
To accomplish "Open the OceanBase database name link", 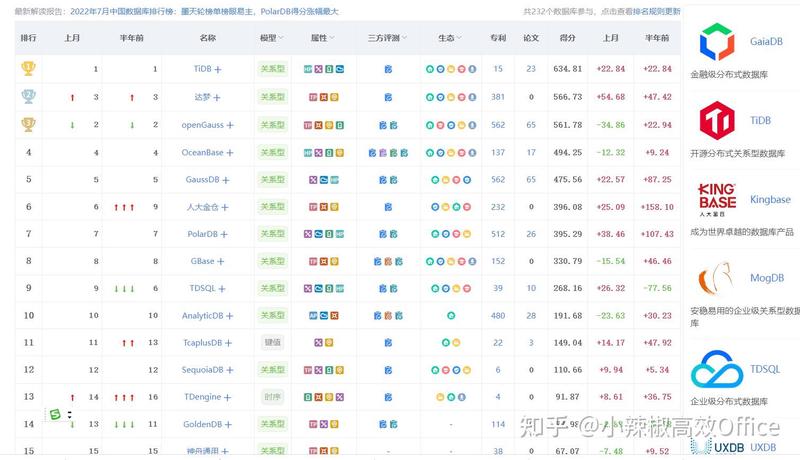I will pos(203,152).
